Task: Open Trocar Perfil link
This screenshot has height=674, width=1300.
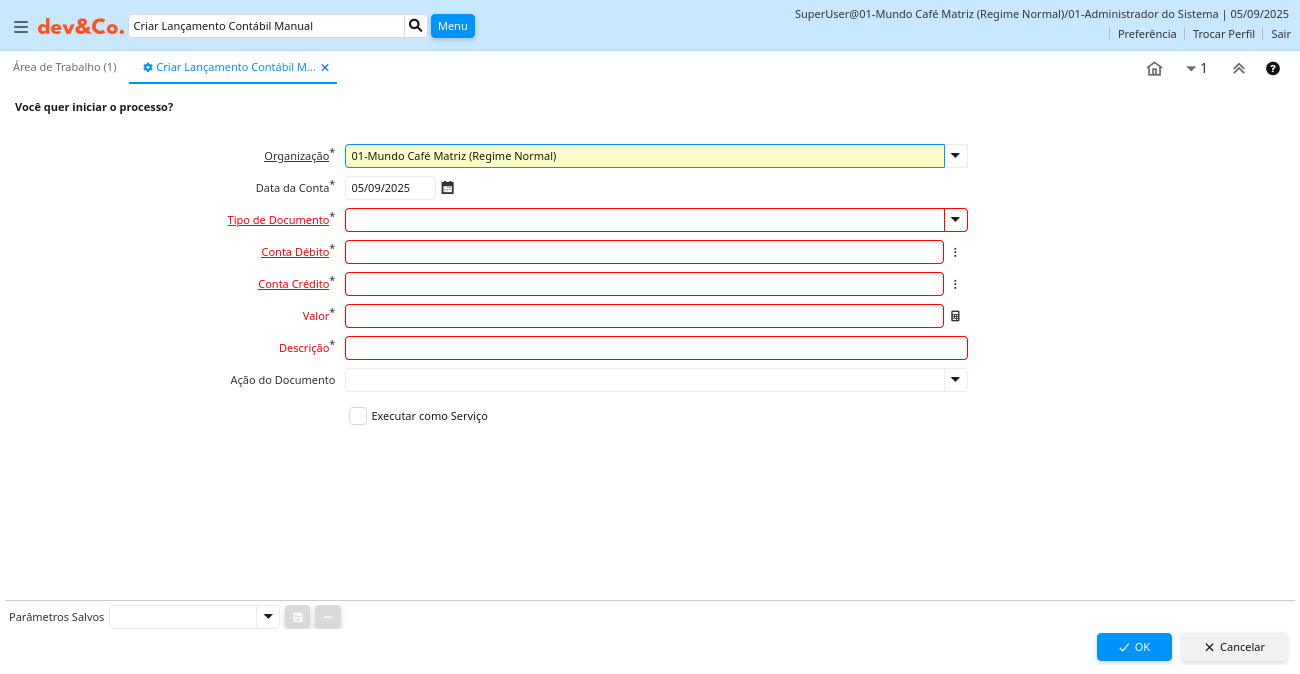Action: (x=1223, y=34)
